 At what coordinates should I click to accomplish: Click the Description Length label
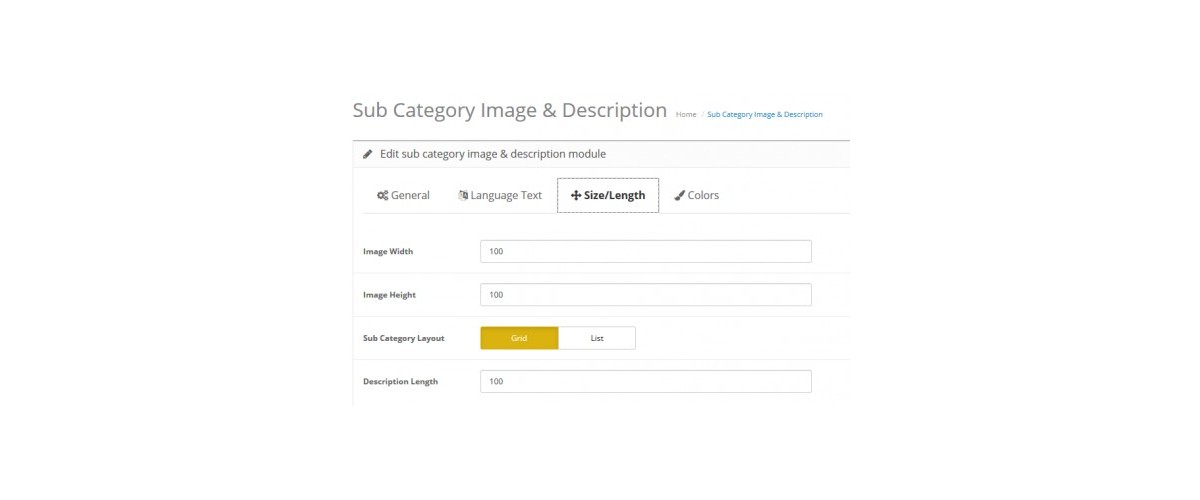point(400,382)
